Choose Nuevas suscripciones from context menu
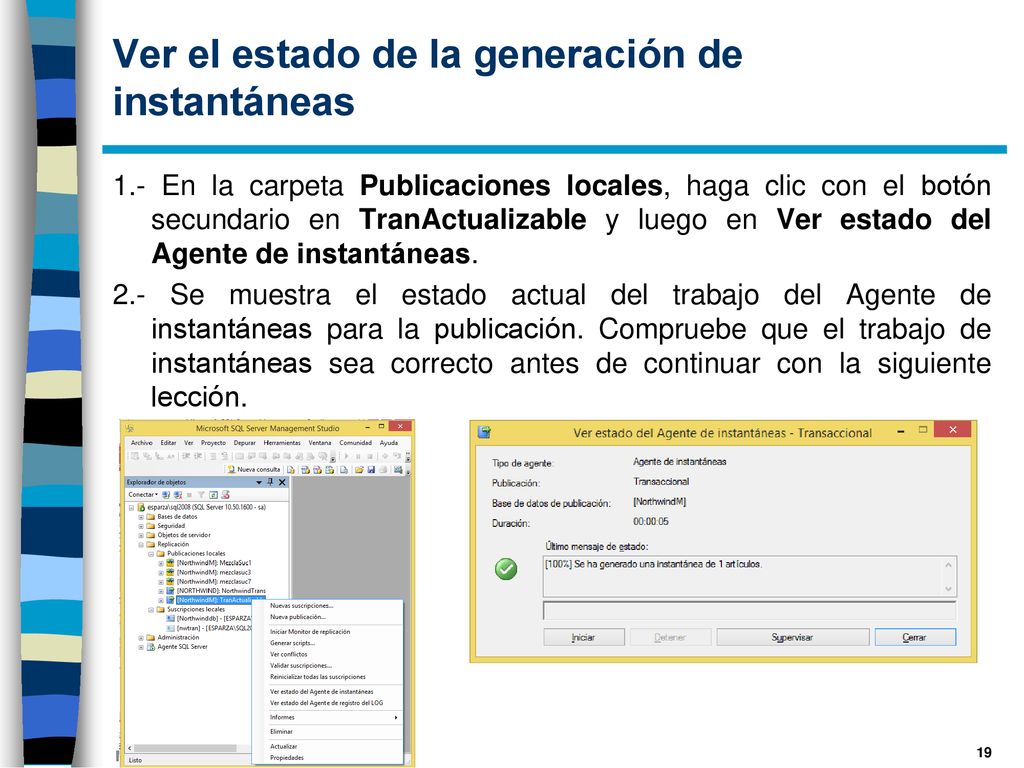Image resolution: width=1024 pixels, height=768 pixels. [x=328, y=605]
